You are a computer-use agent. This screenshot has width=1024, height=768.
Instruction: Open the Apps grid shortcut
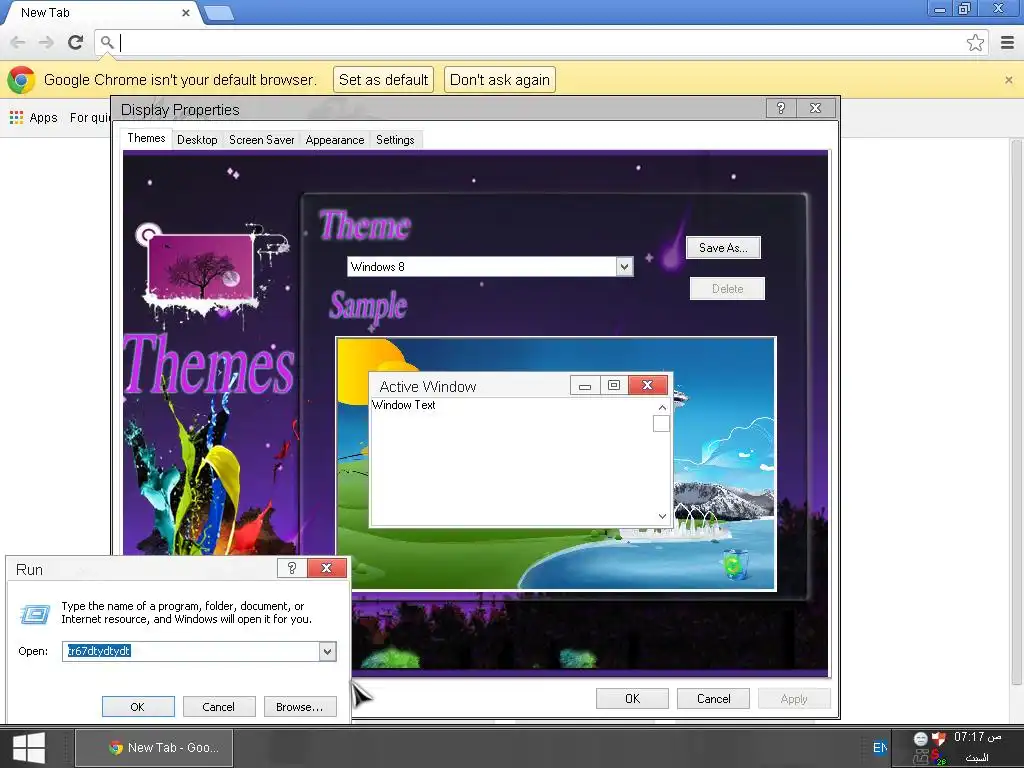[16, 118]
